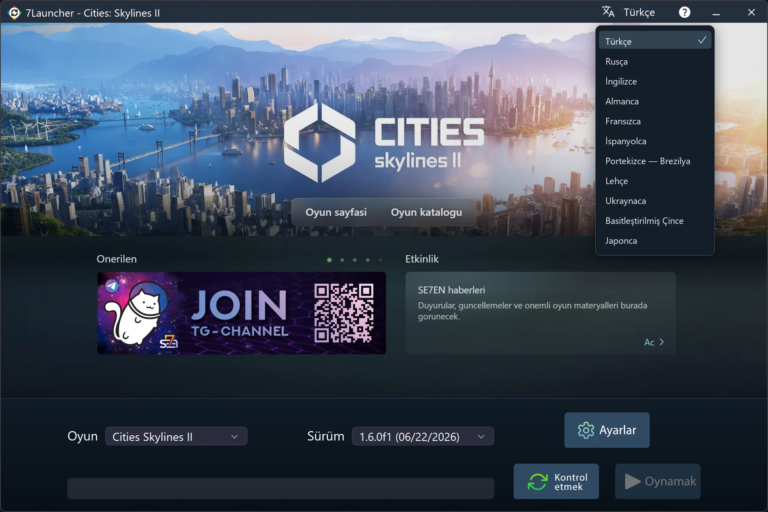The image size is (768, 512).
Task: Click the Telegram icon on the banner
Action: coord(112,286)
